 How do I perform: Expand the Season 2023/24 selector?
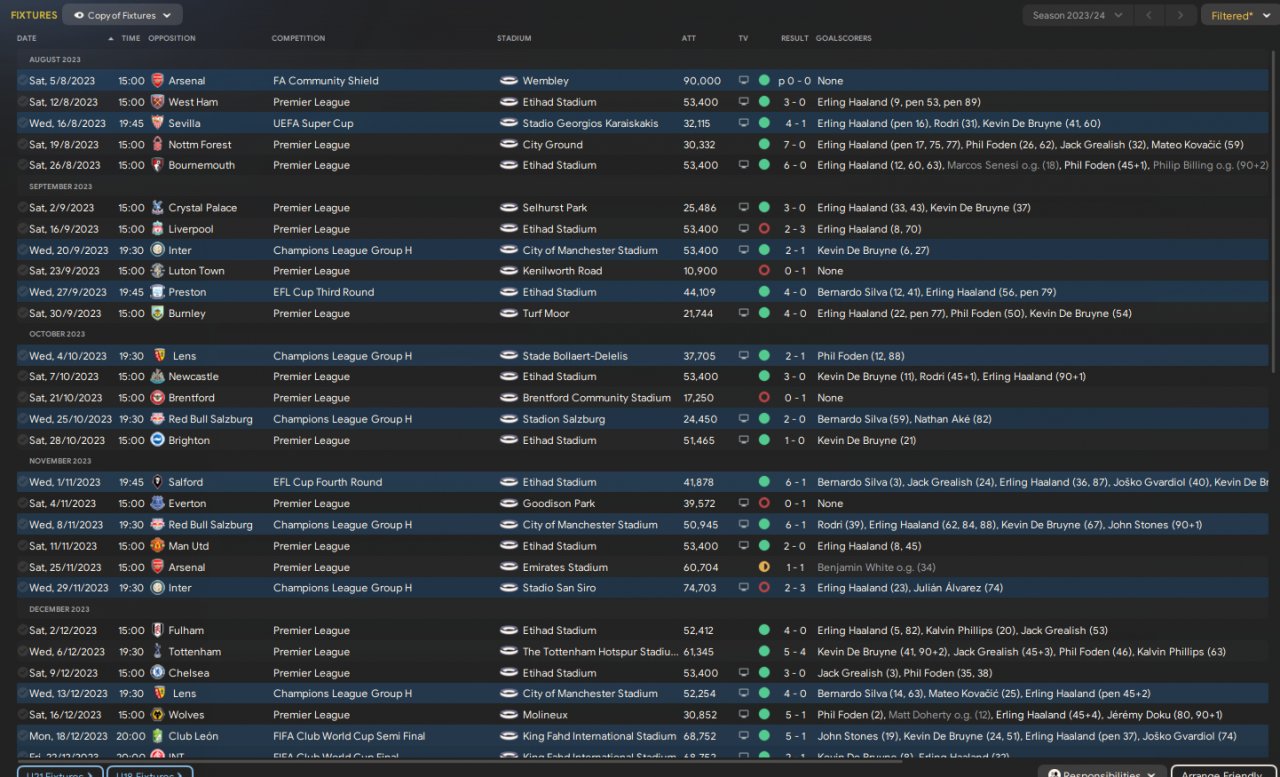point(1077,15)
